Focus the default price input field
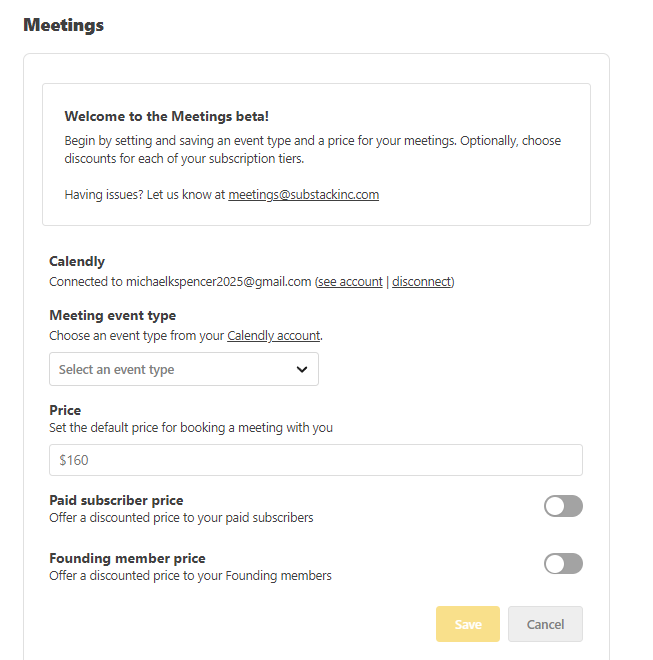Image resolution: width=653 pixels, height=660 pixels. [316, 460]
